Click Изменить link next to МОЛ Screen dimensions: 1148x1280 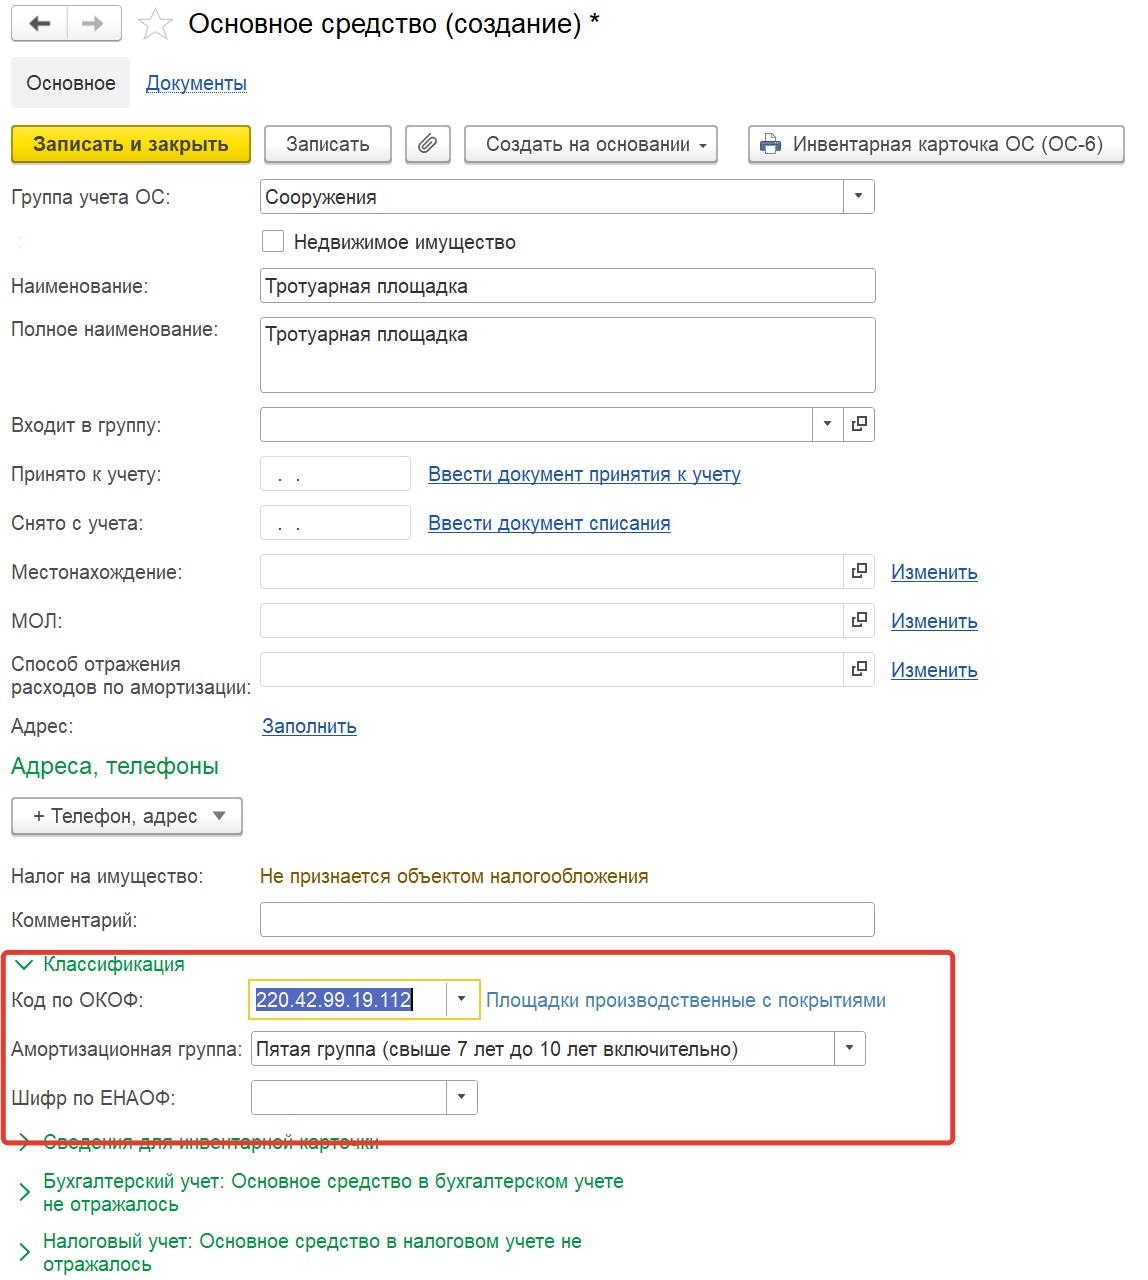934,621
